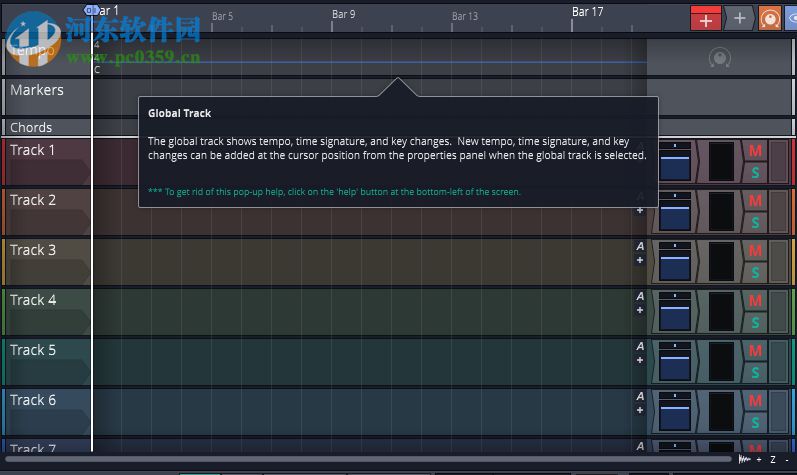797x475 pixels.
Task: Select the Track 1 header
Action: pyautogui.click(x=47, y=162)
